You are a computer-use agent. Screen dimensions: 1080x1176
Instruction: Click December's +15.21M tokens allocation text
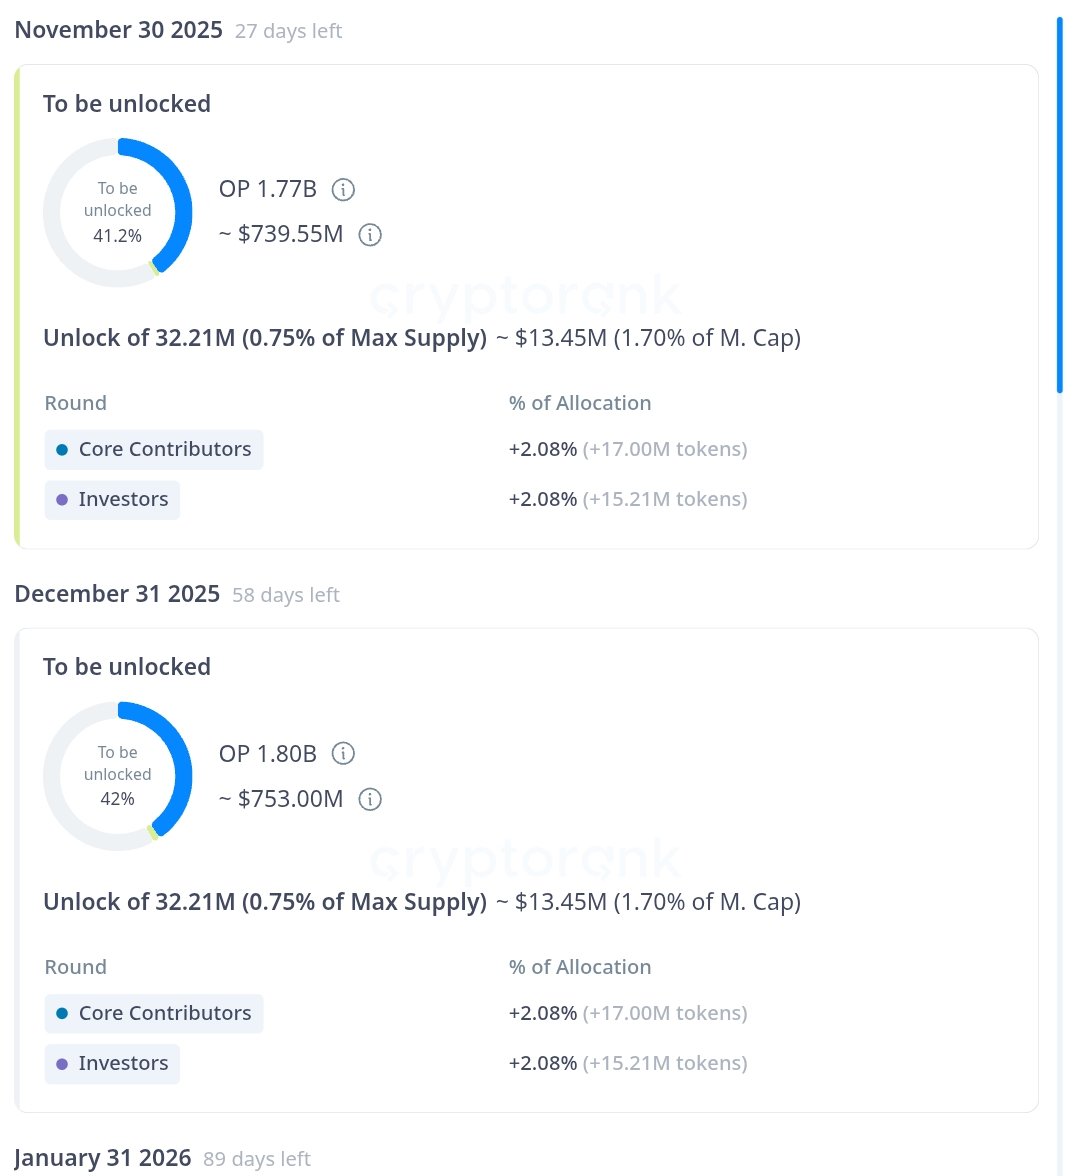665,1064
